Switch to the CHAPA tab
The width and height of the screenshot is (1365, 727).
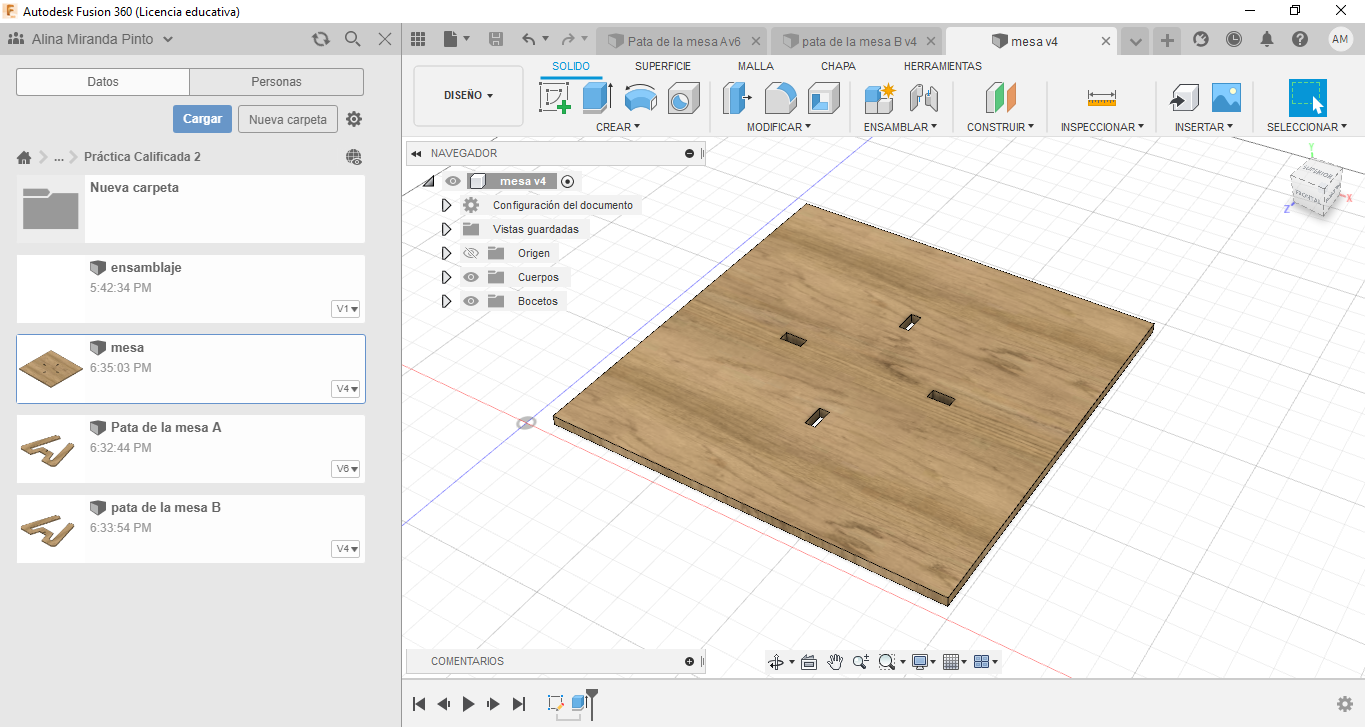tap(838, 66)
